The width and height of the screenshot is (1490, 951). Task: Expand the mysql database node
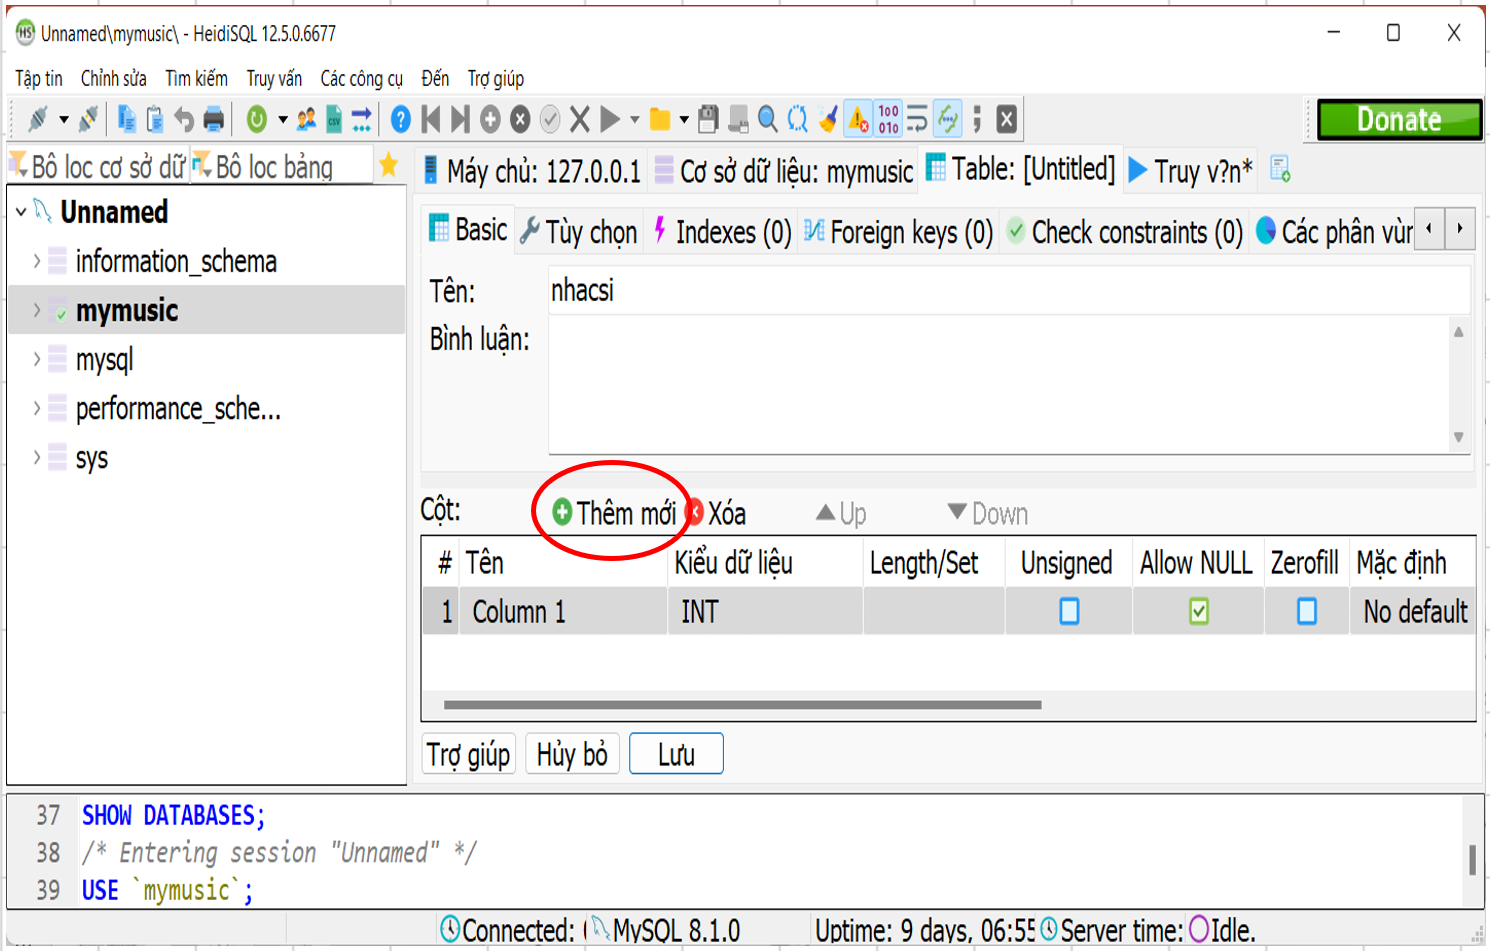pyautogui.click(x=37, y=359)
